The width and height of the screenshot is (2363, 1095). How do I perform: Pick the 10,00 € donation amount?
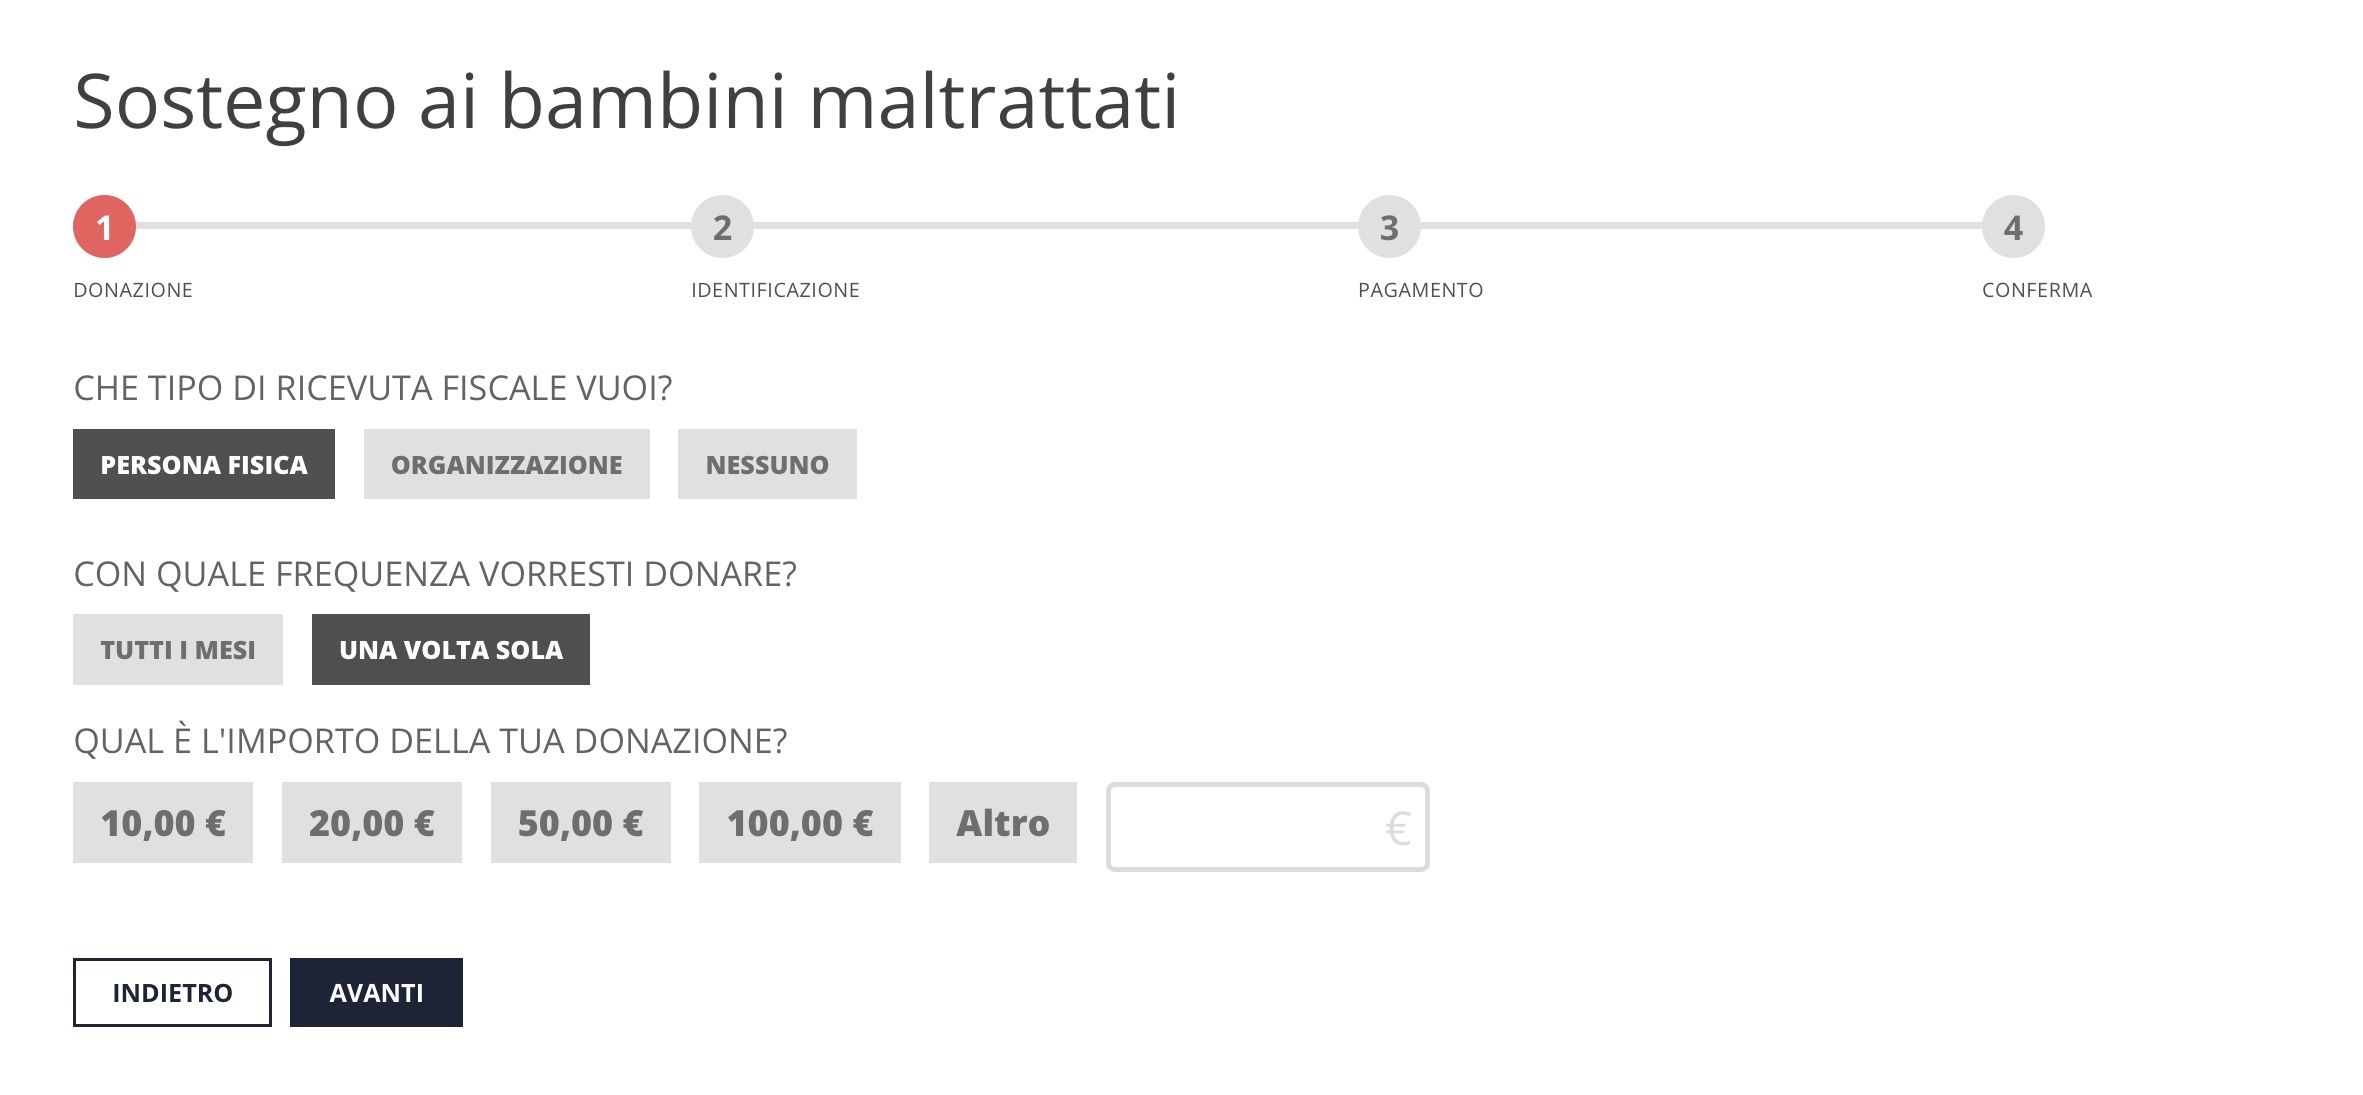click(163, 822)
